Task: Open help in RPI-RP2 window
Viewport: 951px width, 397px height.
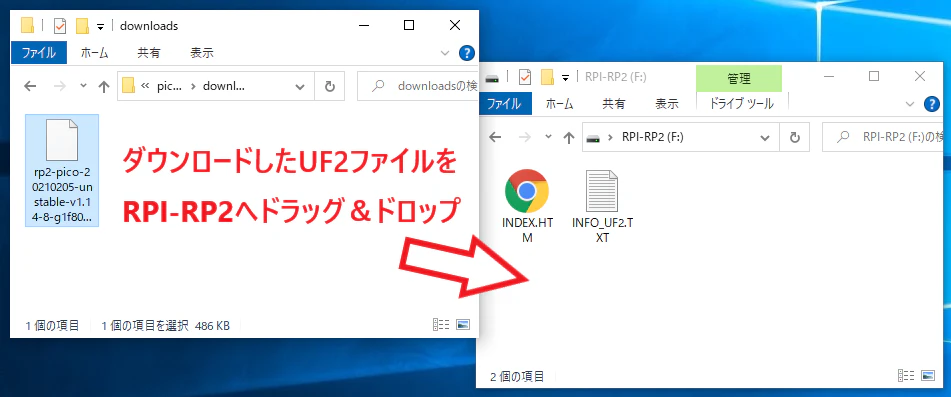Action: click(x=931, y=104)
